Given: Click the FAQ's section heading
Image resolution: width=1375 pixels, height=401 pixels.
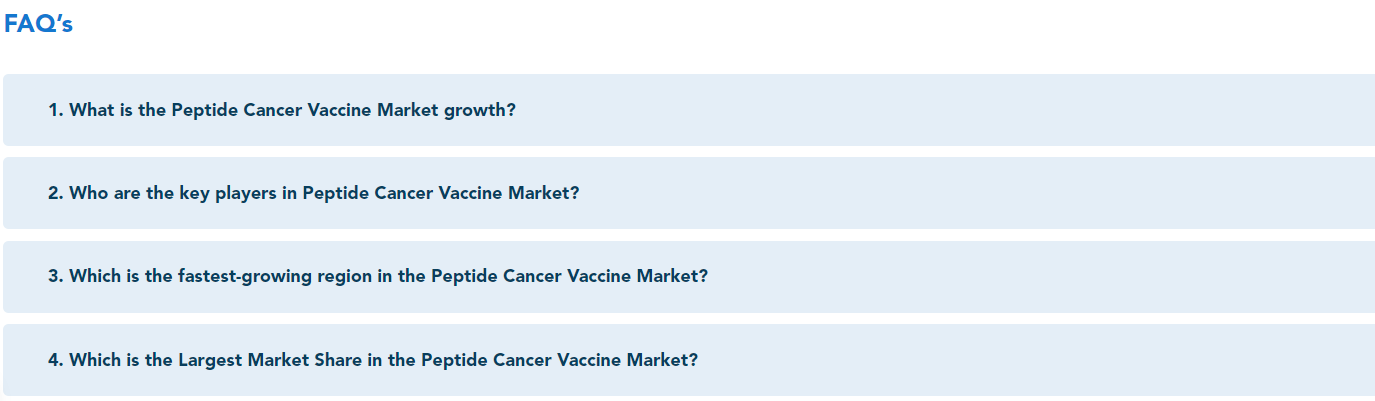Looking at the screenshot, I should pyautogui.click(x=38, y=24).
